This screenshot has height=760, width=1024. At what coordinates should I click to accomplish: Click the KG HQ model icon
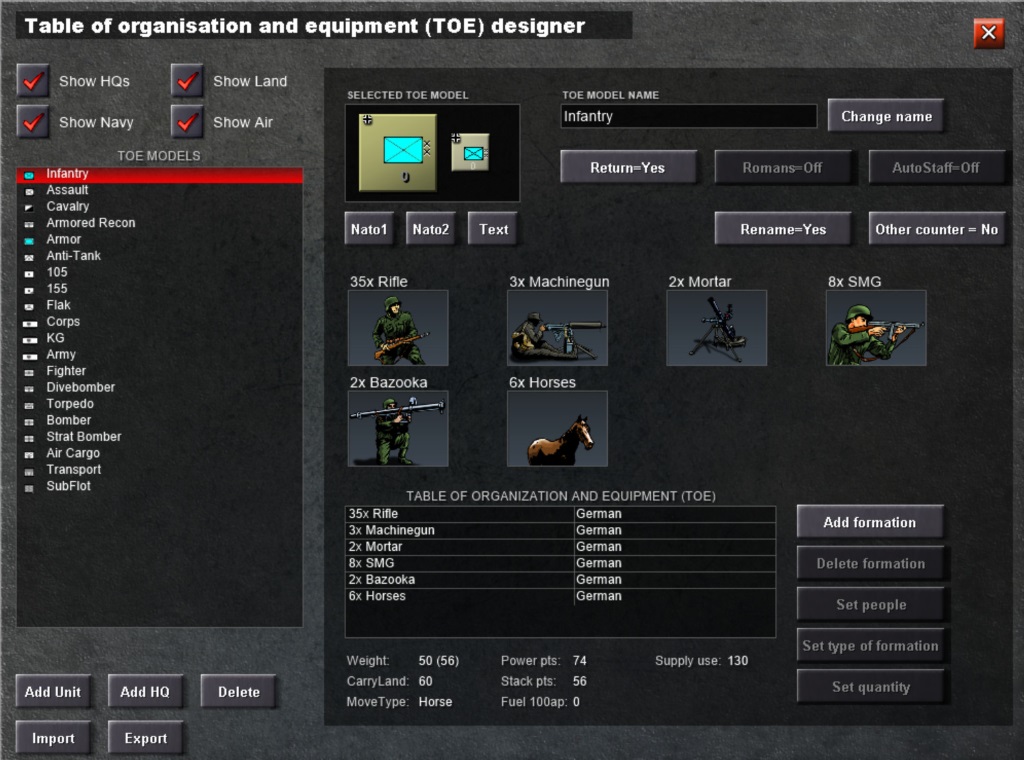(x=30, y=340)
